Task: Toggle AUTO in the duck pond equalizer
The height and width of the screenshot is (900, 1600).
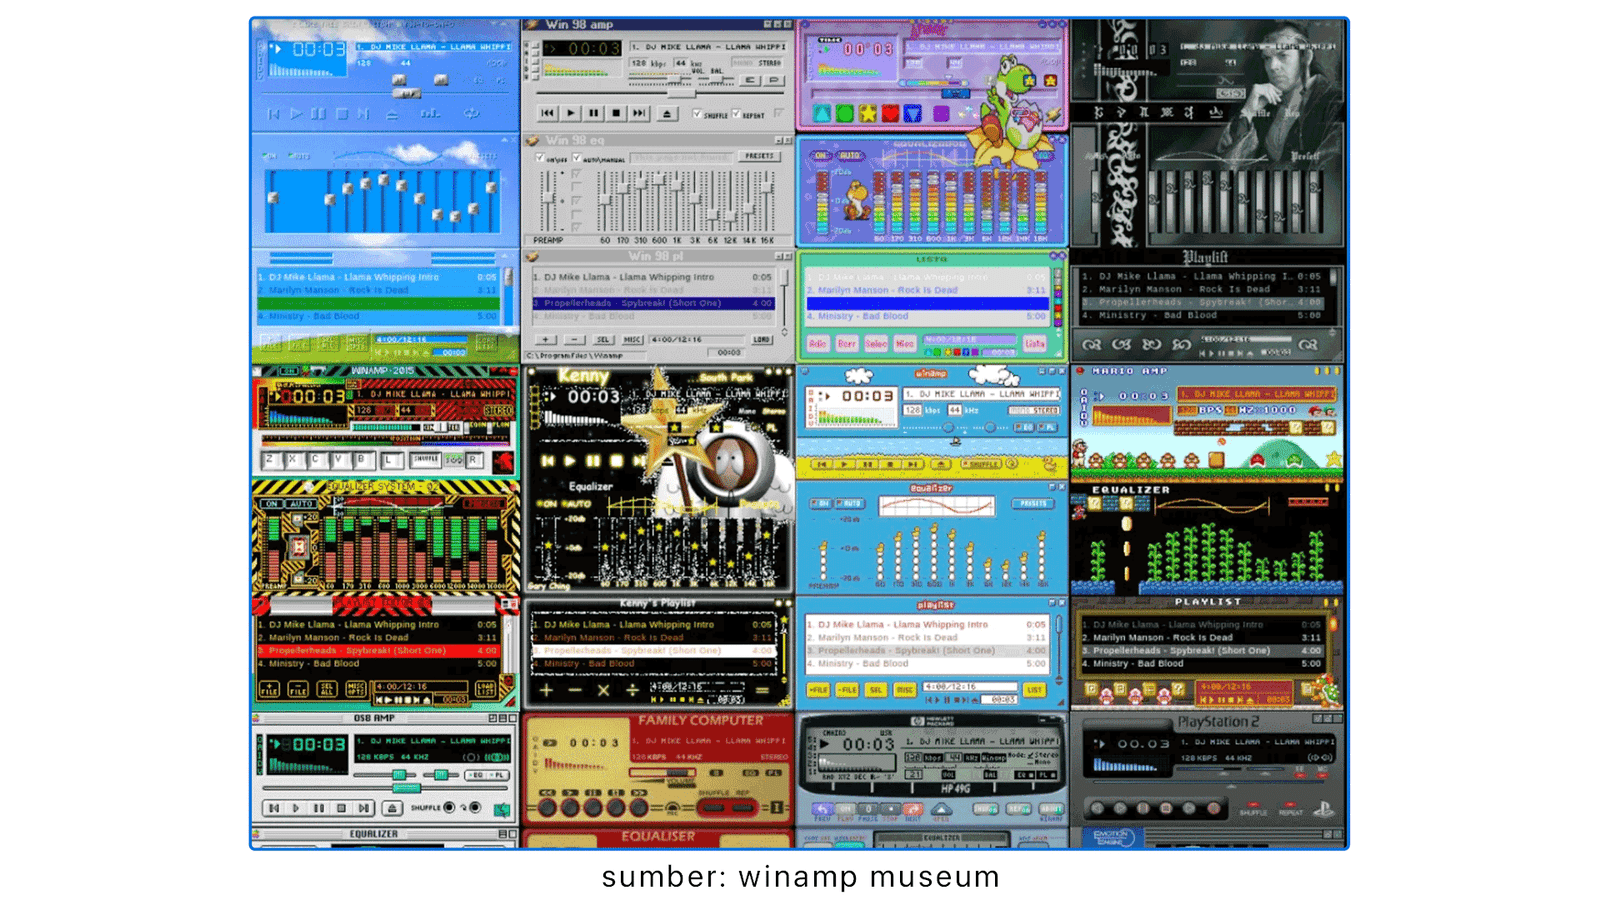Action: click(850, 503)
